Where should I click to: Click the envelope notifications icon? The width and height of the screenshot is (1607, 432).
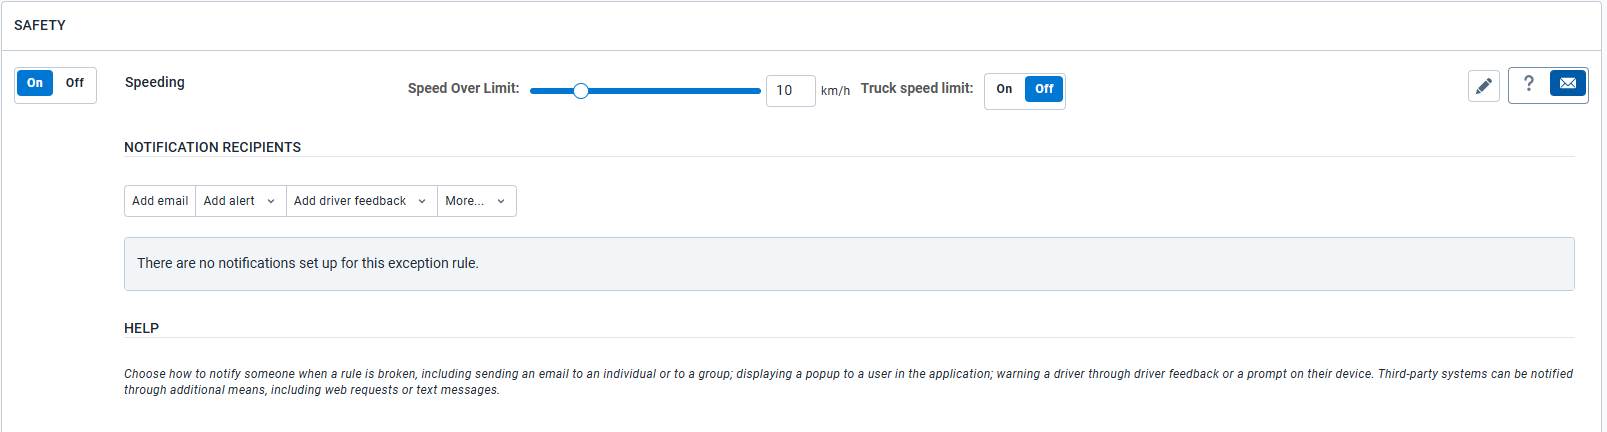[1567, 84]
